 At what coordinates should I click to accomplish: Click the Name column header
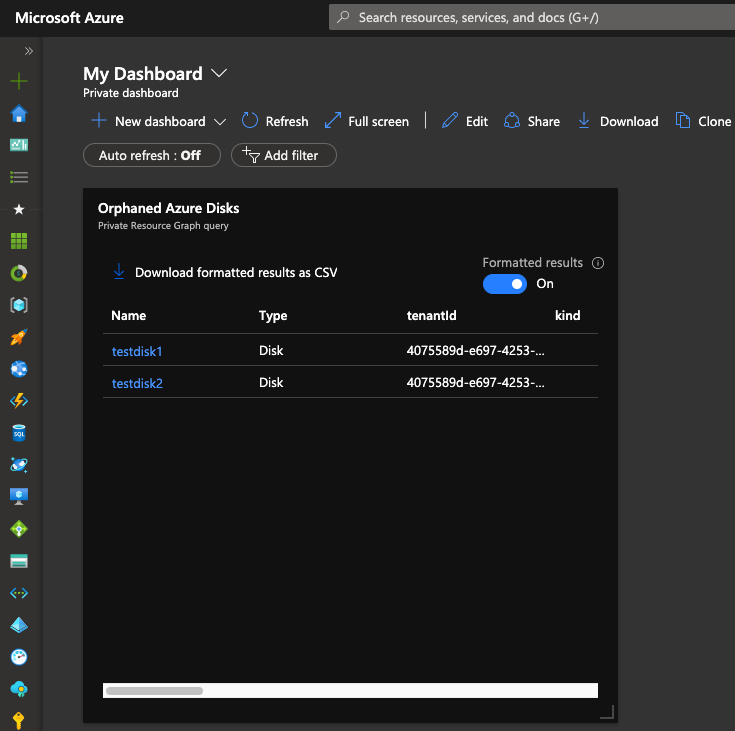tap(128, 316)
